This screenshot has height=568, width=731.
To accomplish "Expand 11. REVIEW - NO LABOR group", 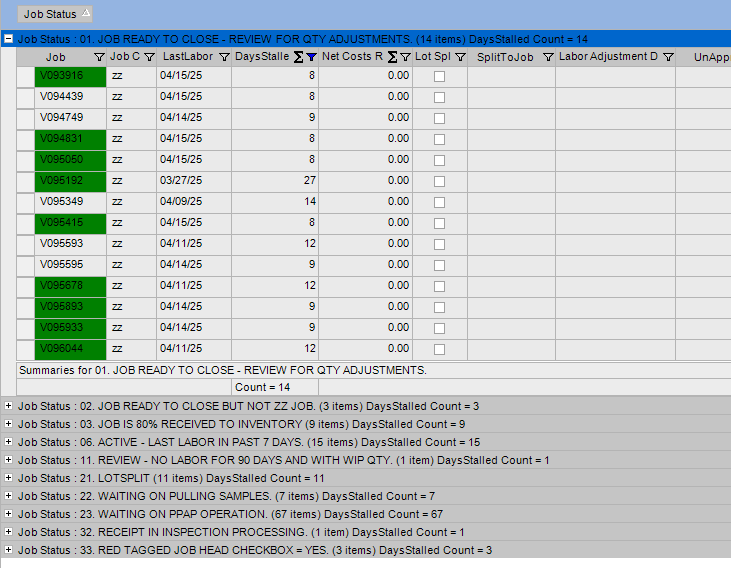I will 8,460.
